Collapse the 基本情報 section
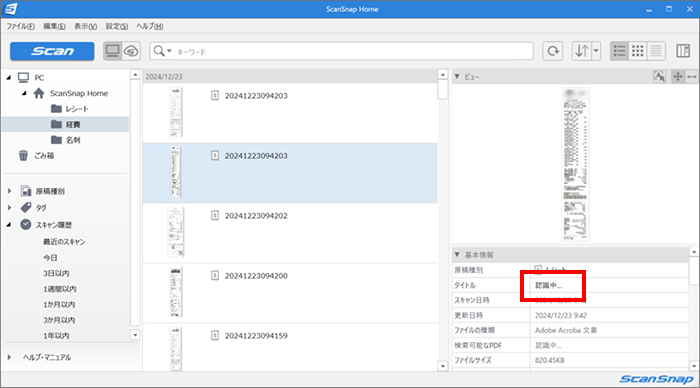Screen dimensions: 700x388 point(457,254)
